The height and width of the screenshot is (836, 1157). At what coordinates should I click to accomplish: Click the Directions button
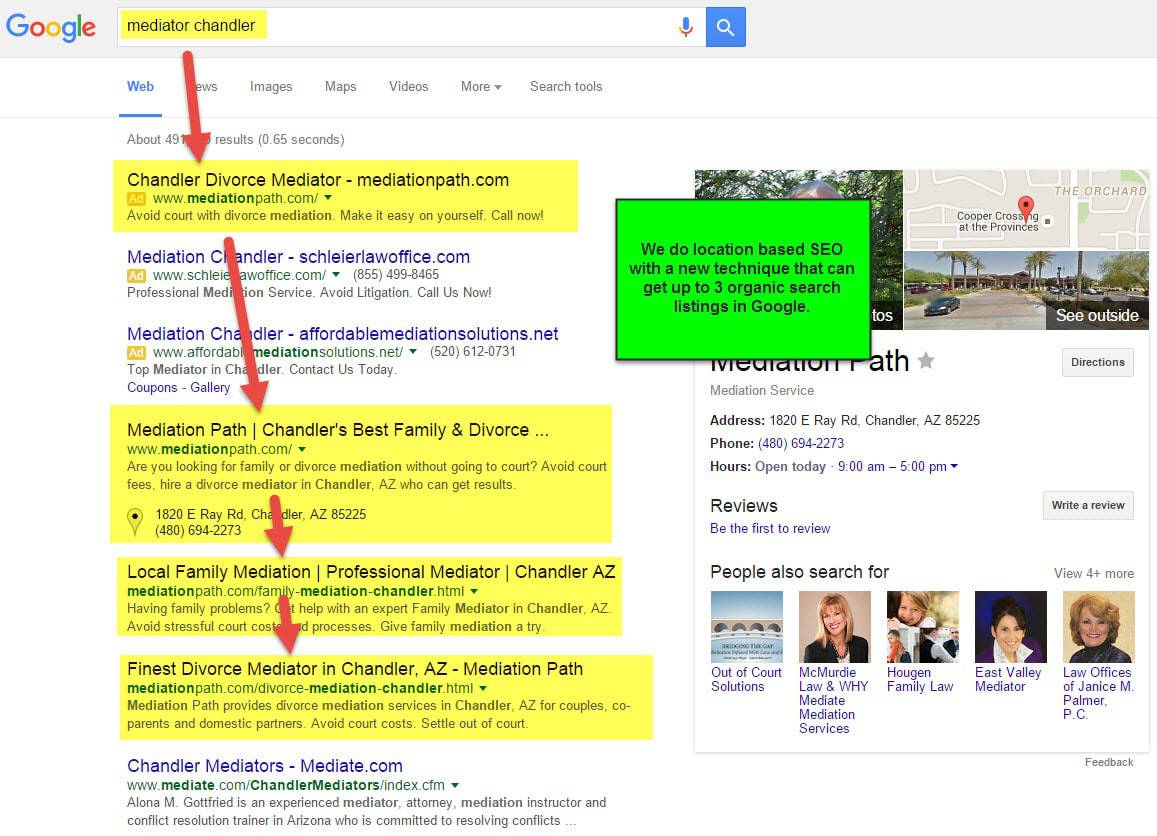tap(1097, 362)
